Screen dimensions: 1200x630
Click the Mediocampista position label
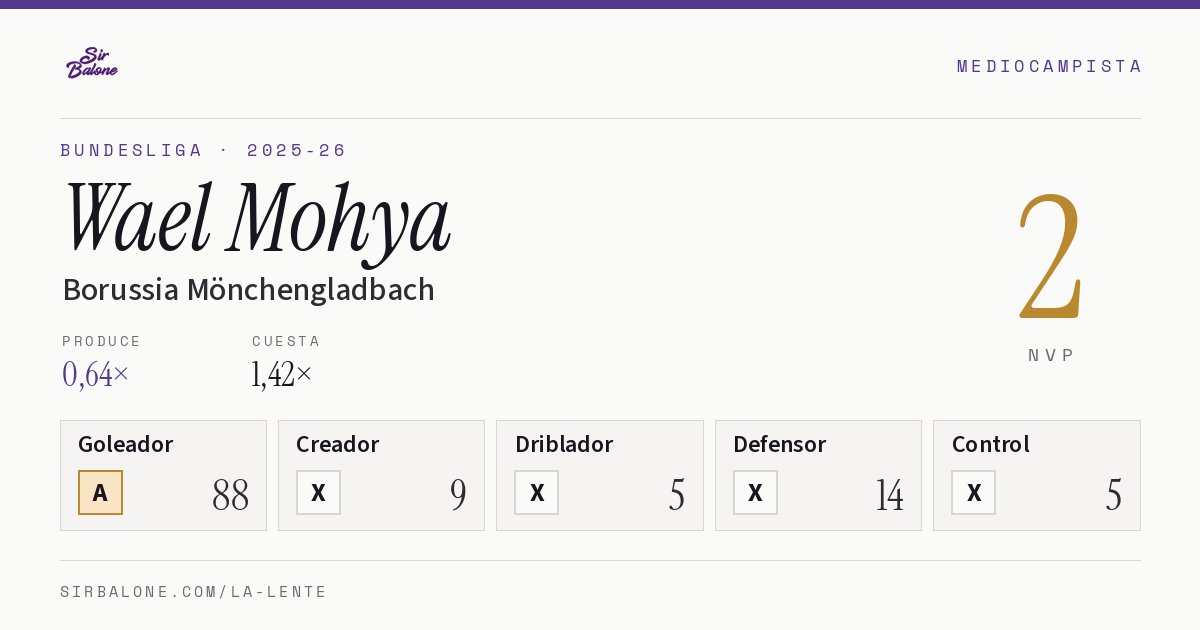tap(1049, 66)
